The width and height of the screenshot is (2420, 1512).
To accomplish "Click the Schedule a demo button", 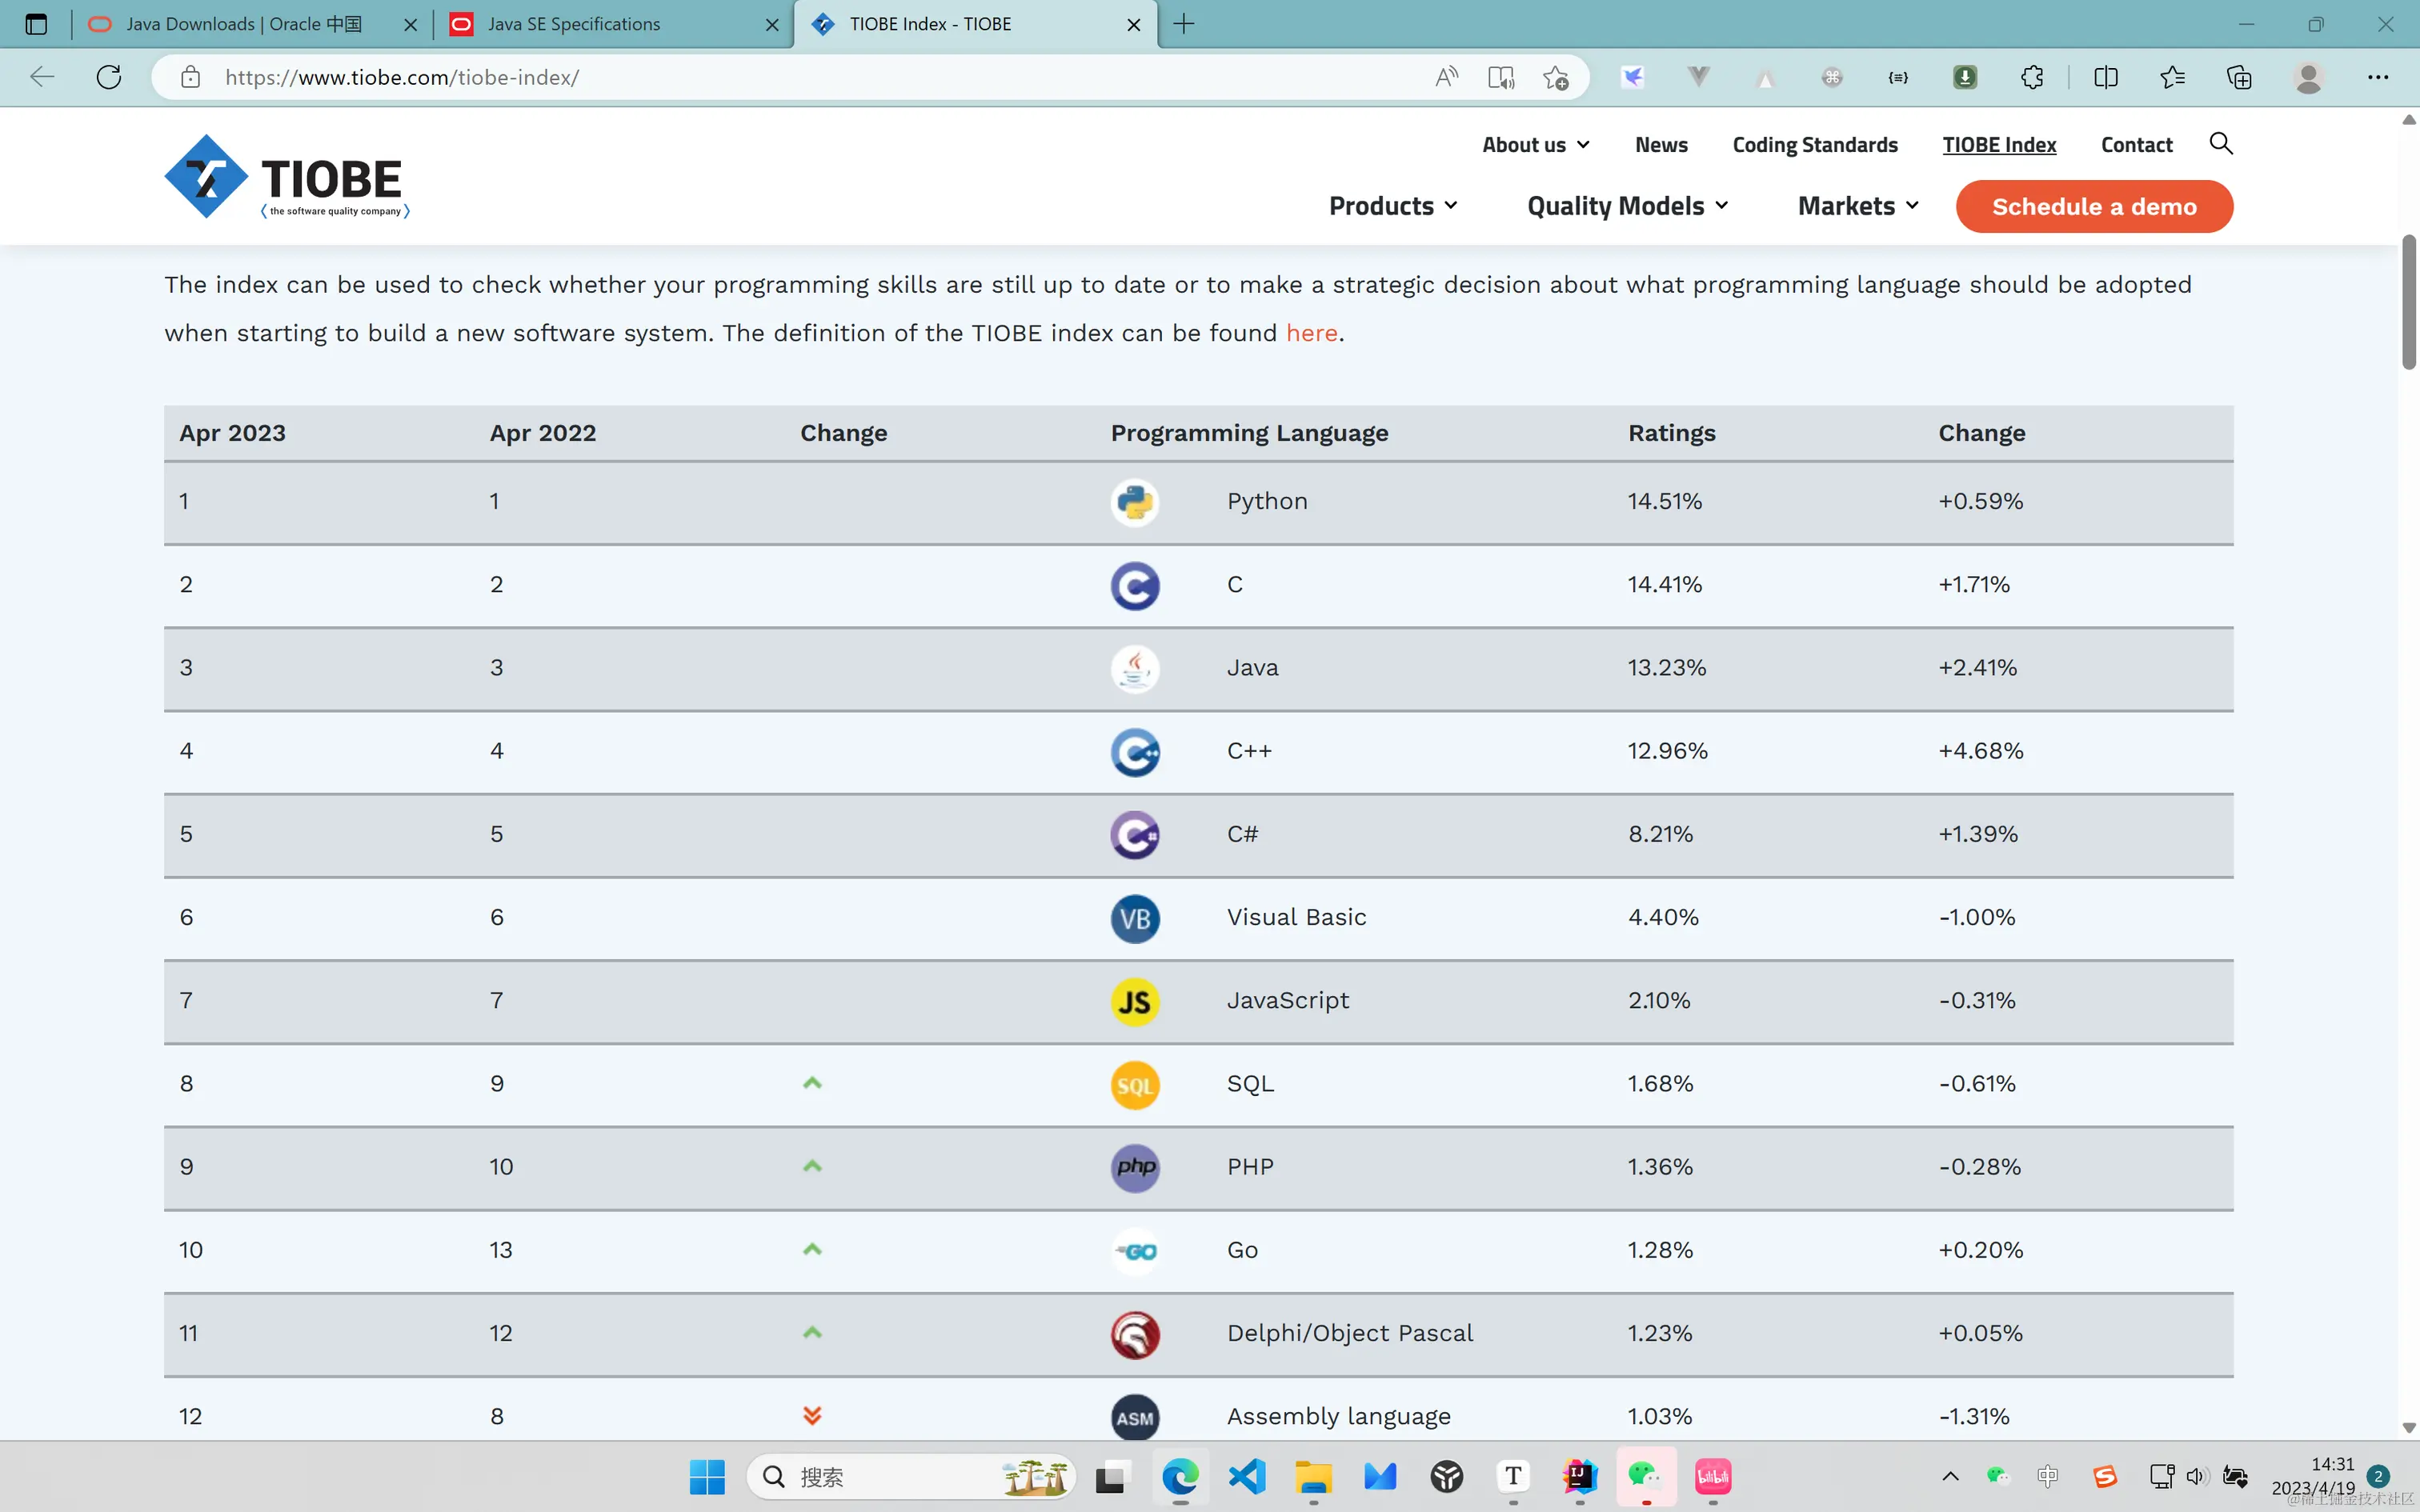I will coord(2094,207).
